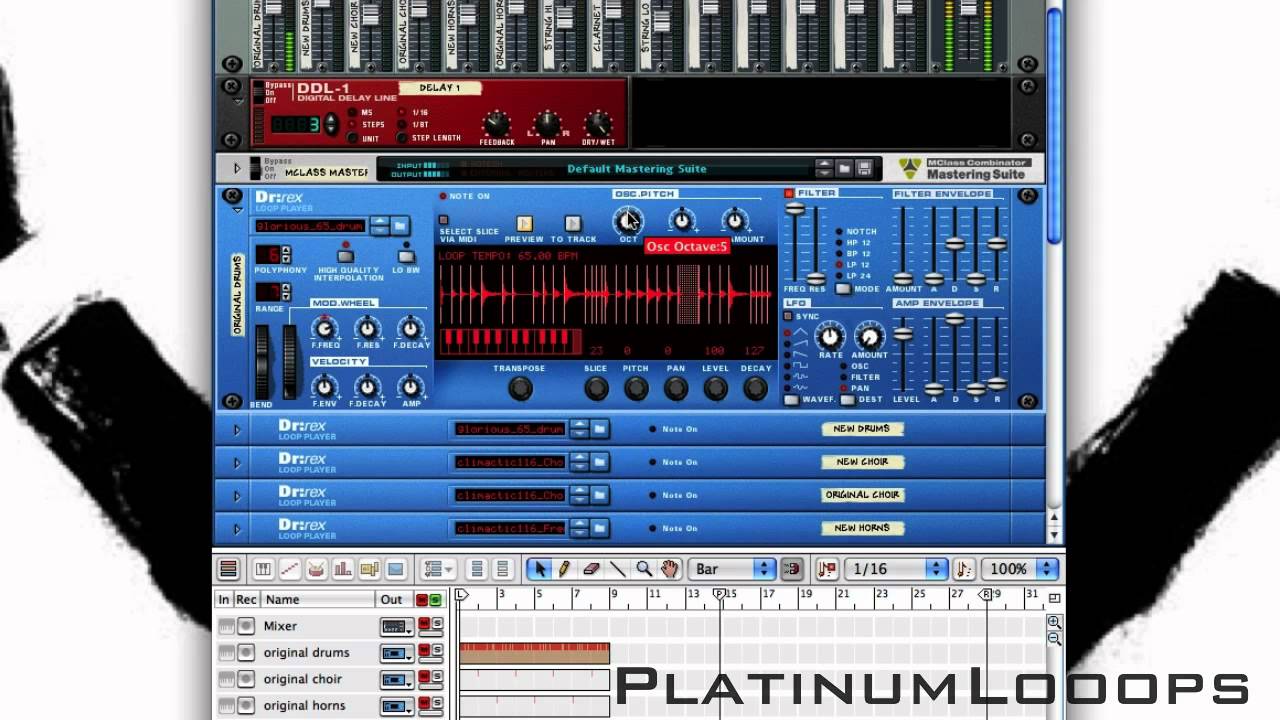
Task: Select the Line tool
Action: coord(617,569)
